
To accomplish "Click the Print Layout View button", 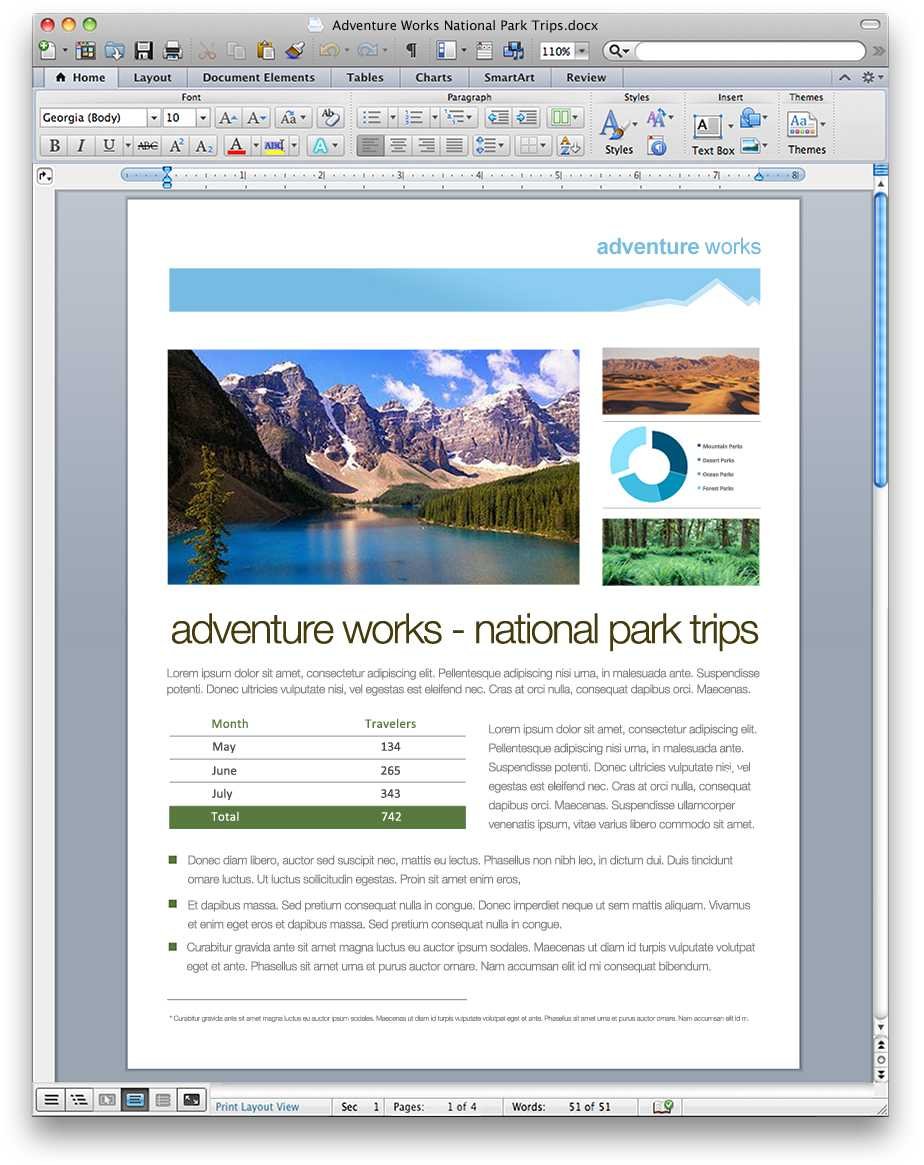I will click(x=135, y=1100).
